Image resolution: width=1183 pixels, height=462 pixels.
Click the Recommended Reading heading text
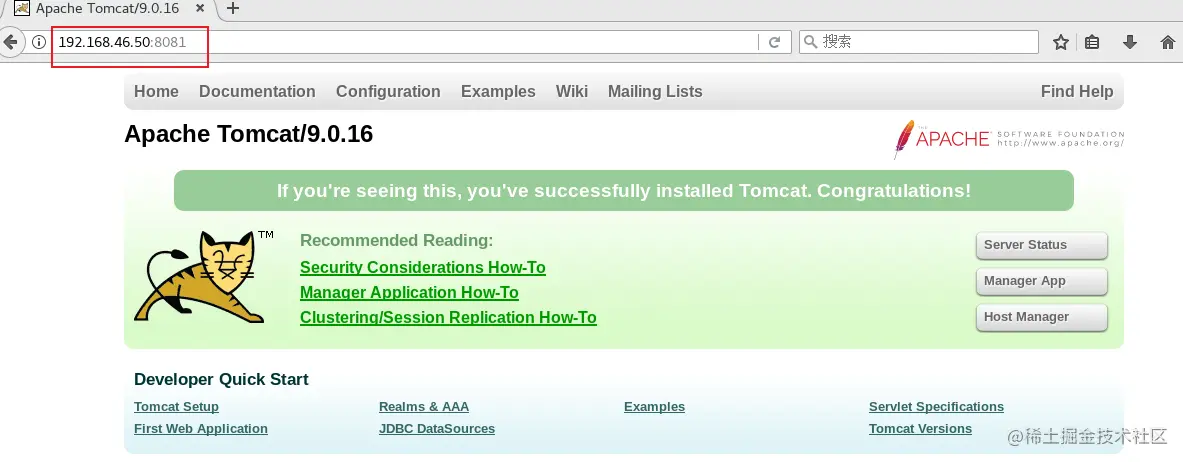tap(396, 241)
